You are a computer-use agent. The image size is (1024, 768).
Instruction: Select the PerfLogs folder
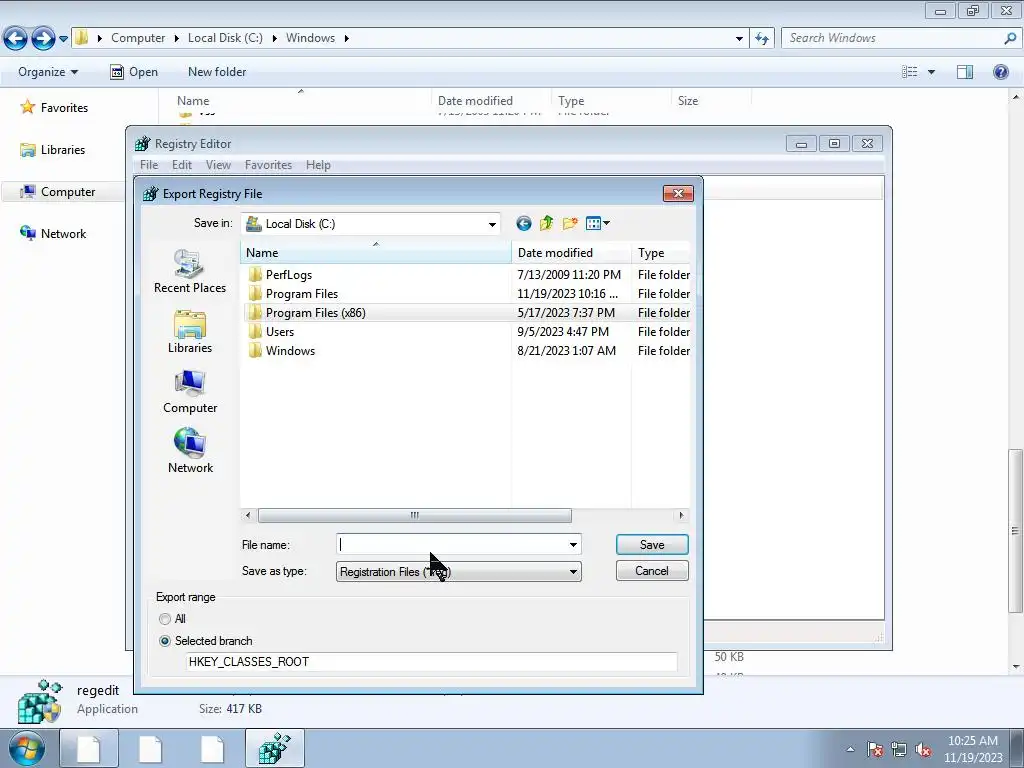pos(289,275)
